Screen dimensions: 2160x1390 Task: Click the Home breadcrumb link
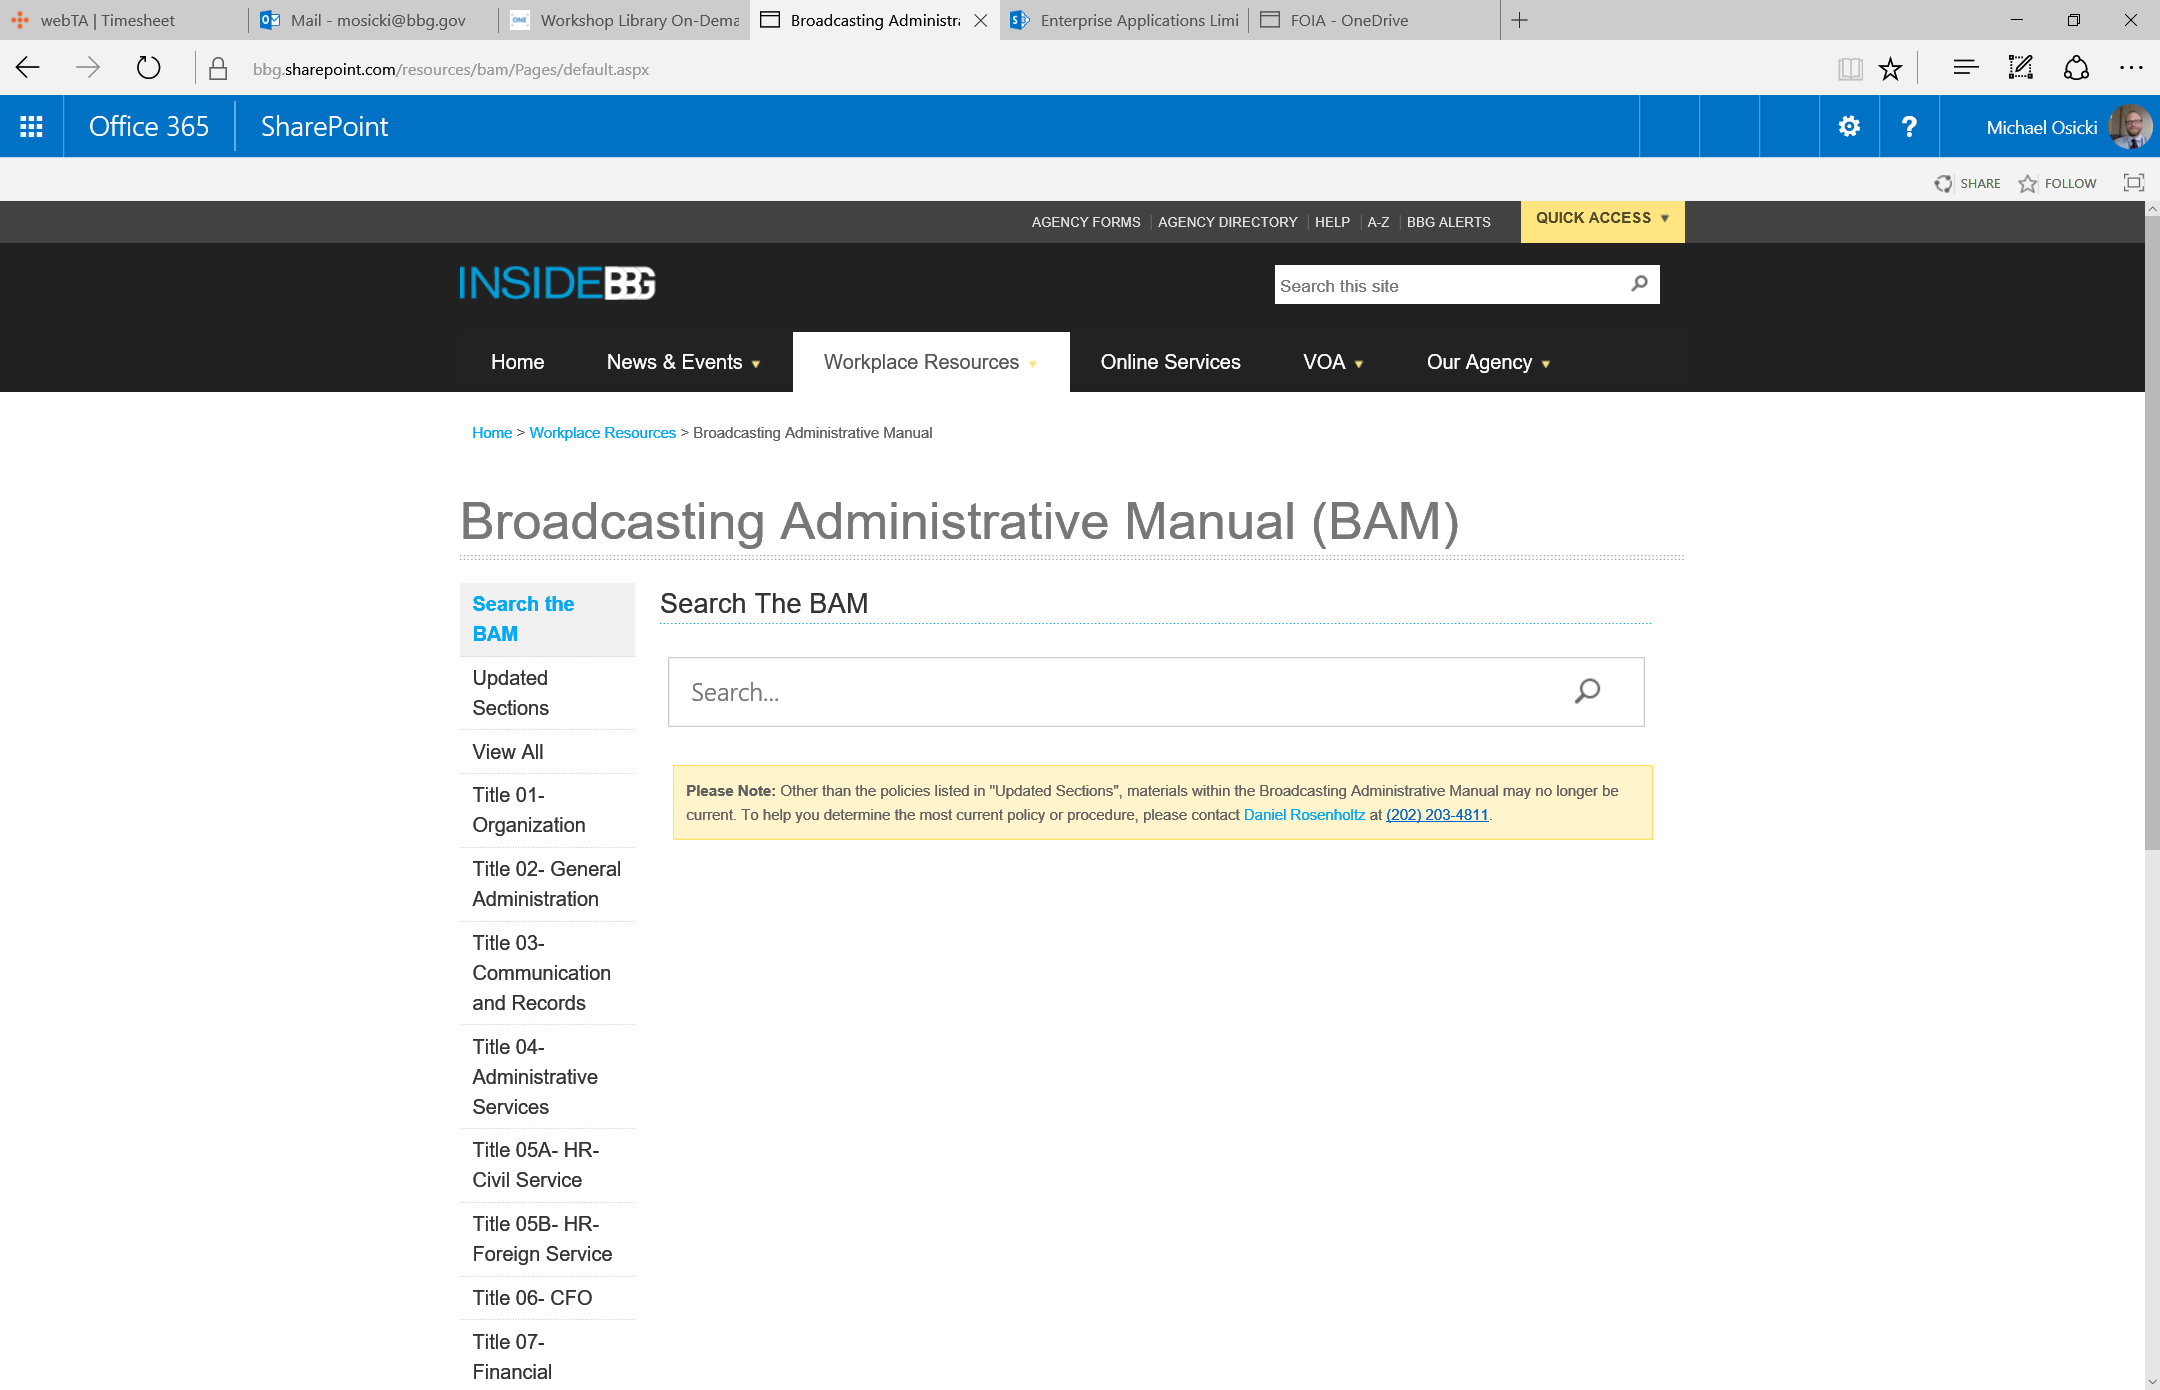pos(492,432)
